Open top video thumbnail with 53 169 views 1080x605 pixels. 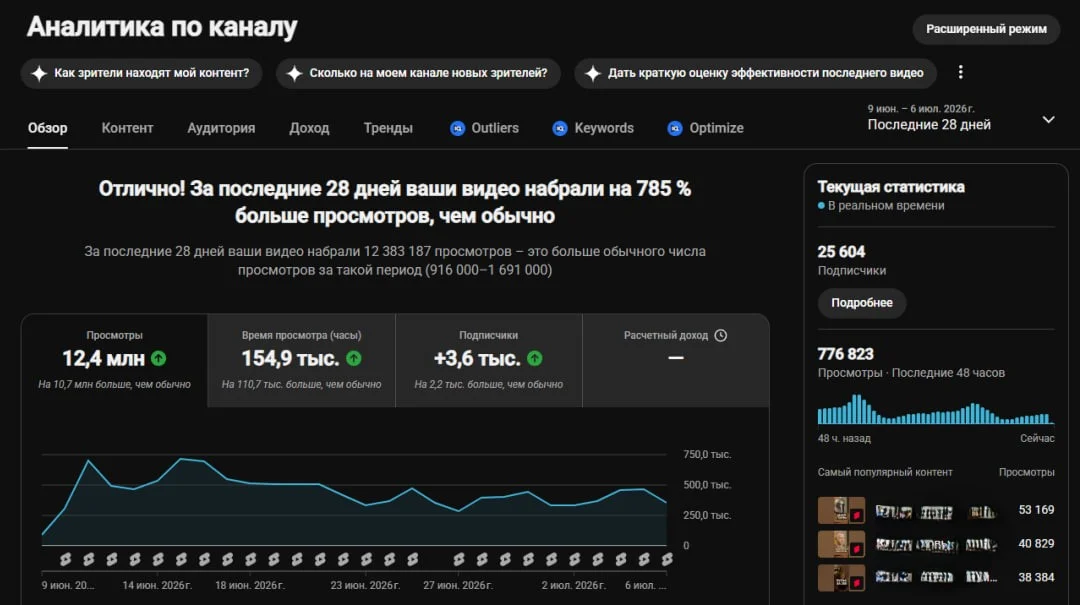click(x=841, y=511)
